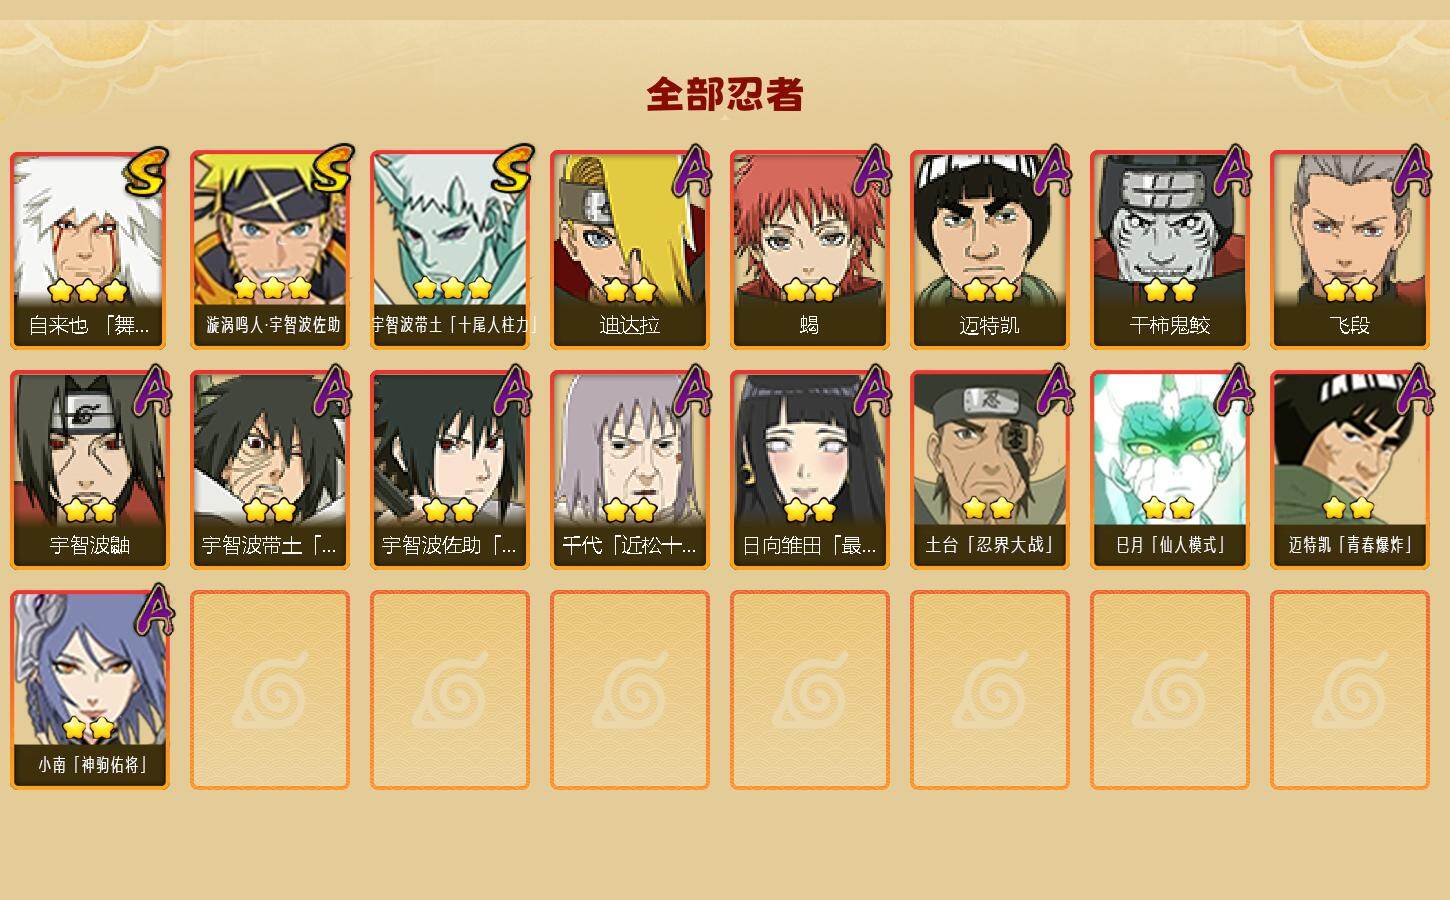Choose the 飞段 ninja card
This screenshot has width=1450, height=900.
(1350, 250)
